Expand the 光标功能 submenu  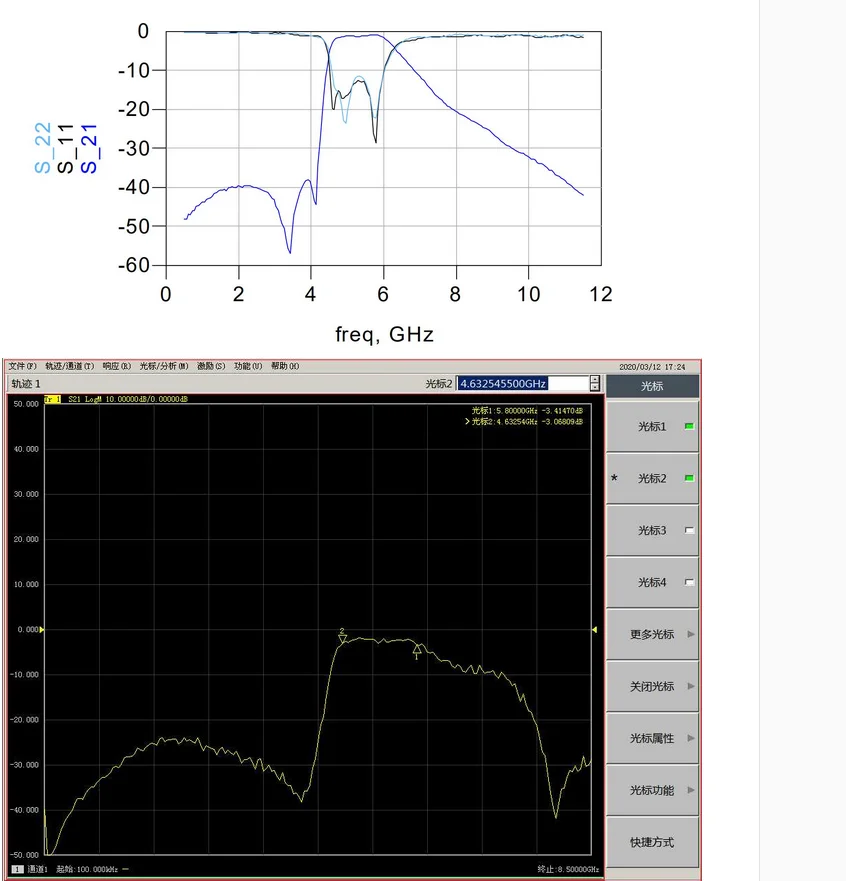pos(652,790)
